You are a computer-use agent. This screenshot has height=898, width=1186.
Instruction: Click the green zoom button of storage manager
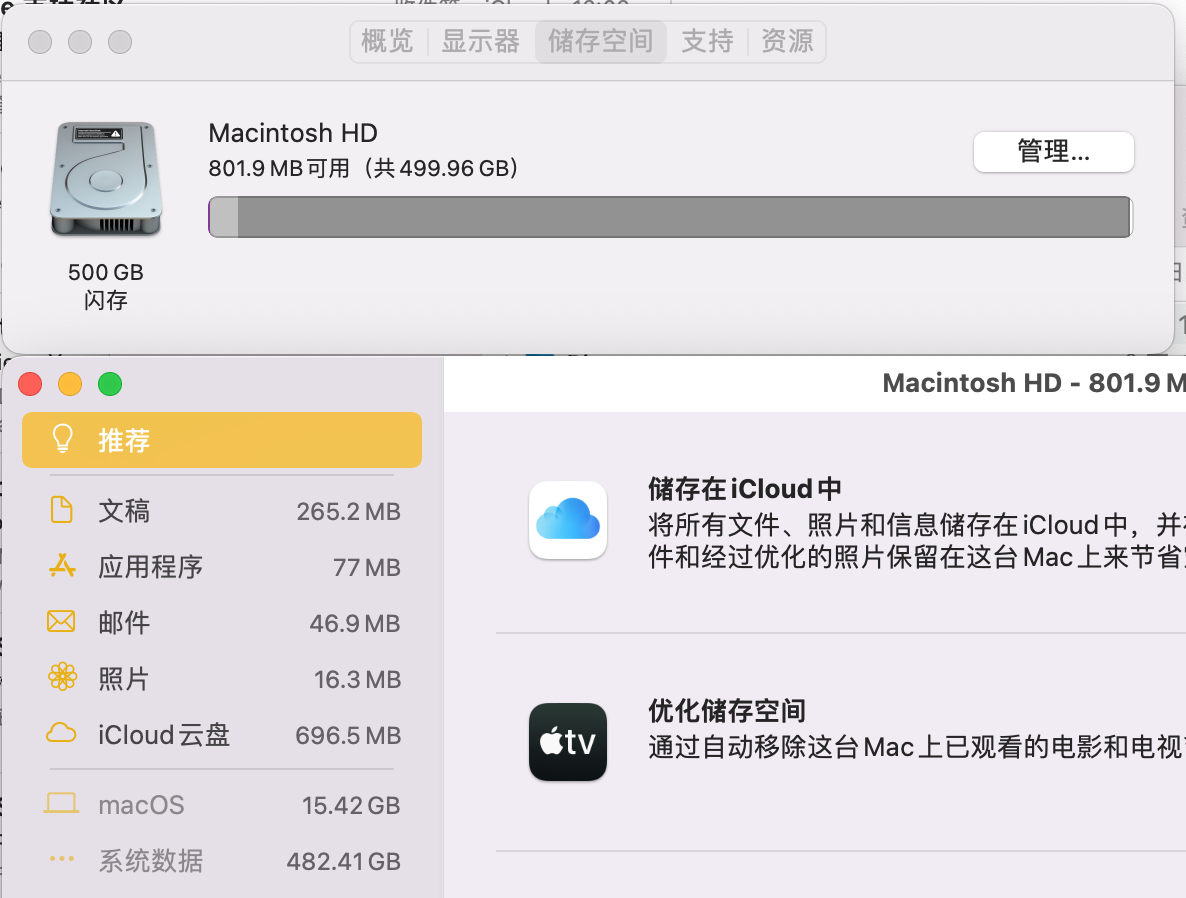pos(110,384)
